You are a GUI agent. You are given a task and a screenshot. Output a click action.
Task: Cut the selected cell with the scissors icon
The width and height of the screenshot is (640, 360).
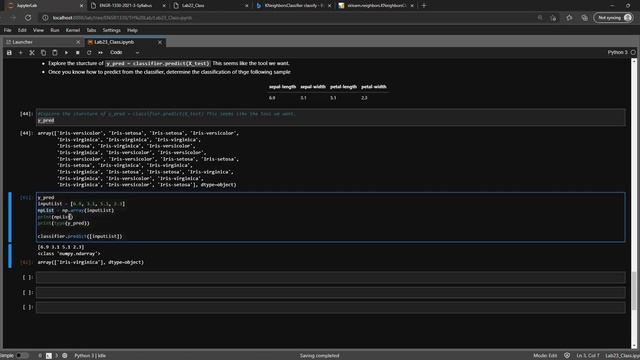pos(32,53)
